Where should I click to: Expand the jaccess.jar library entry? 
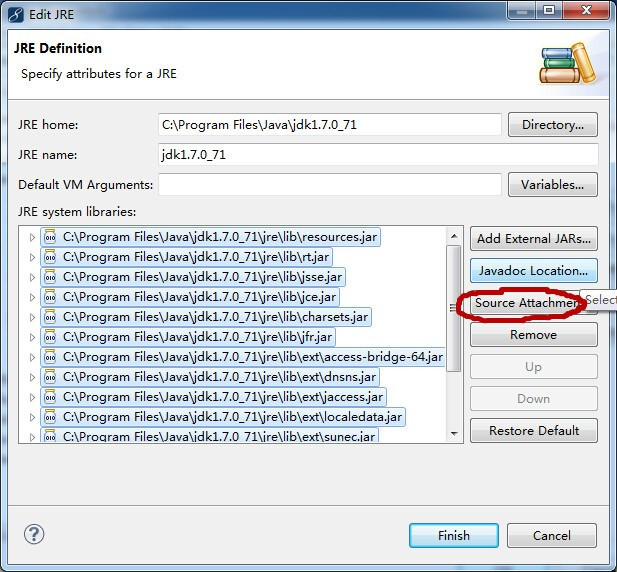click(32, 397)
